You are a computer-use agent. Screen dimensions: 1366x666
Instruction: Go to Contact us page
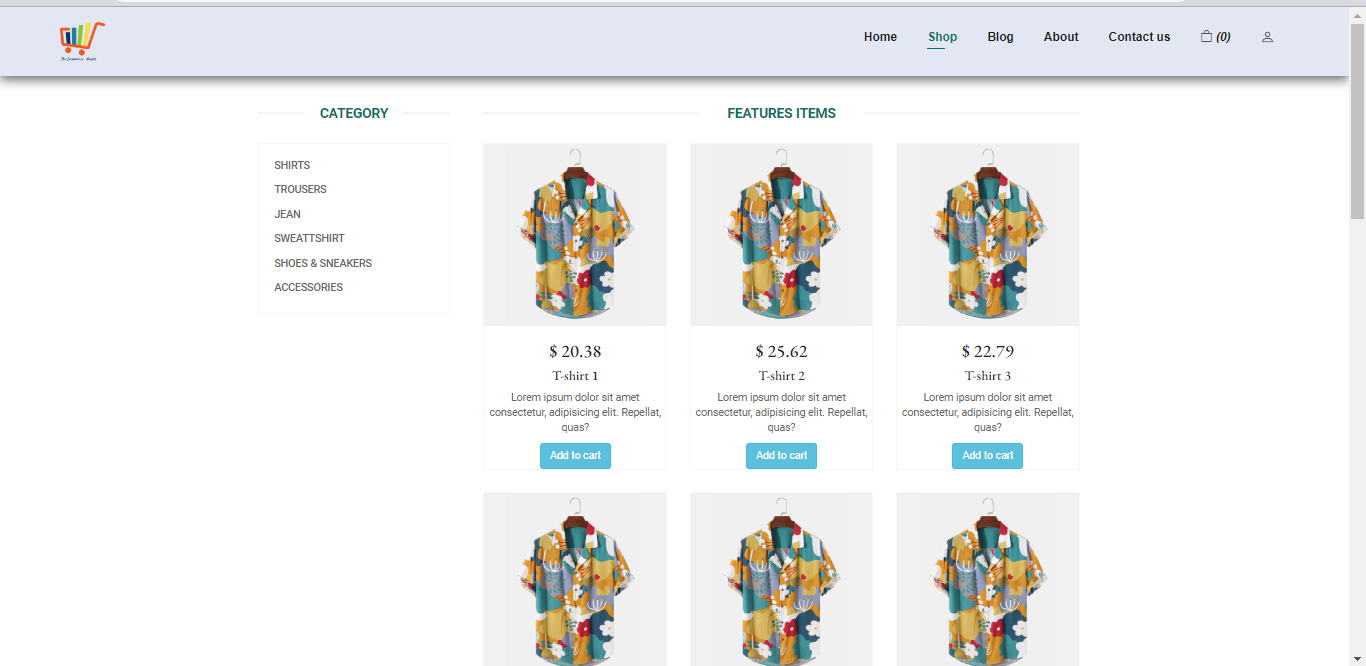(1139, 37)
